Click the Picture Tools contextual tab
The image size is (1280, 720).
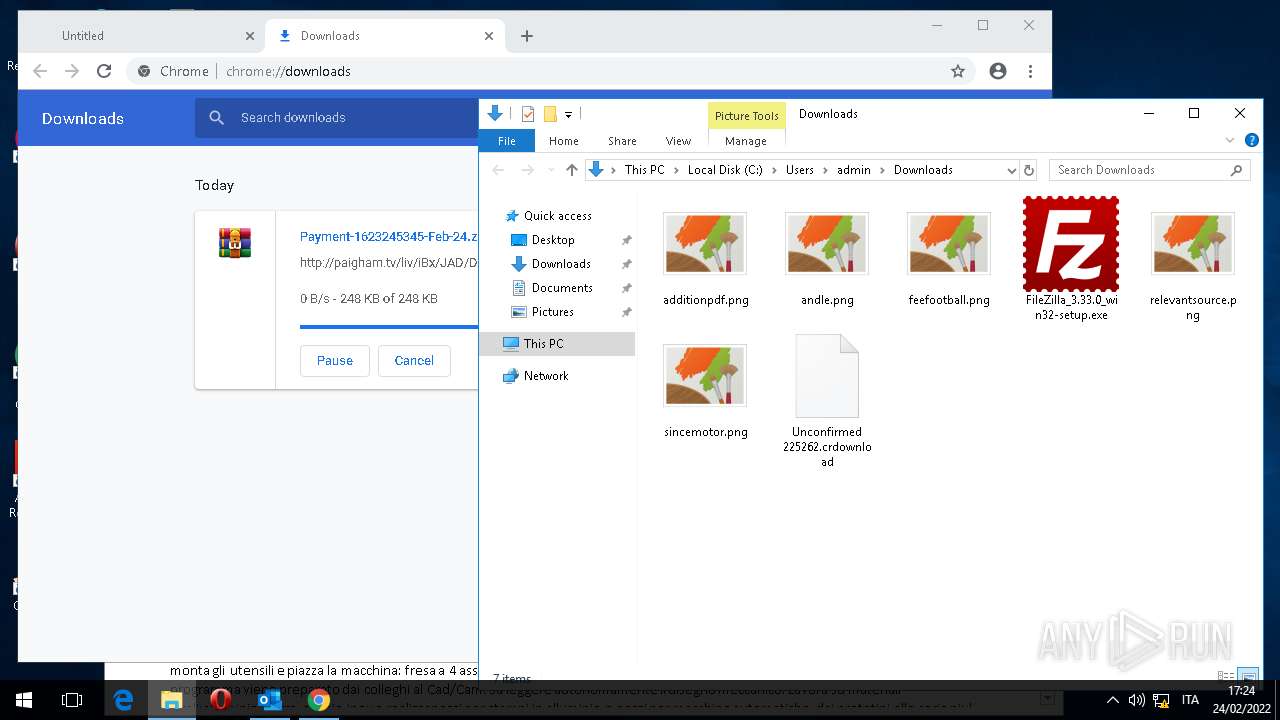pyautogui.click(x=746, y=116)
